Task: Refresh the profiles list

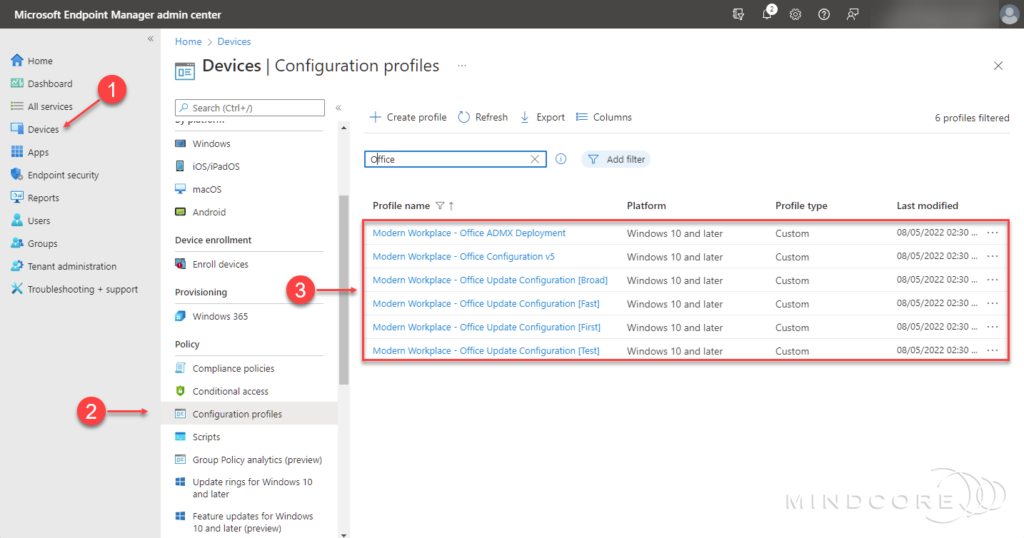Action: click(x=483, y=118)
